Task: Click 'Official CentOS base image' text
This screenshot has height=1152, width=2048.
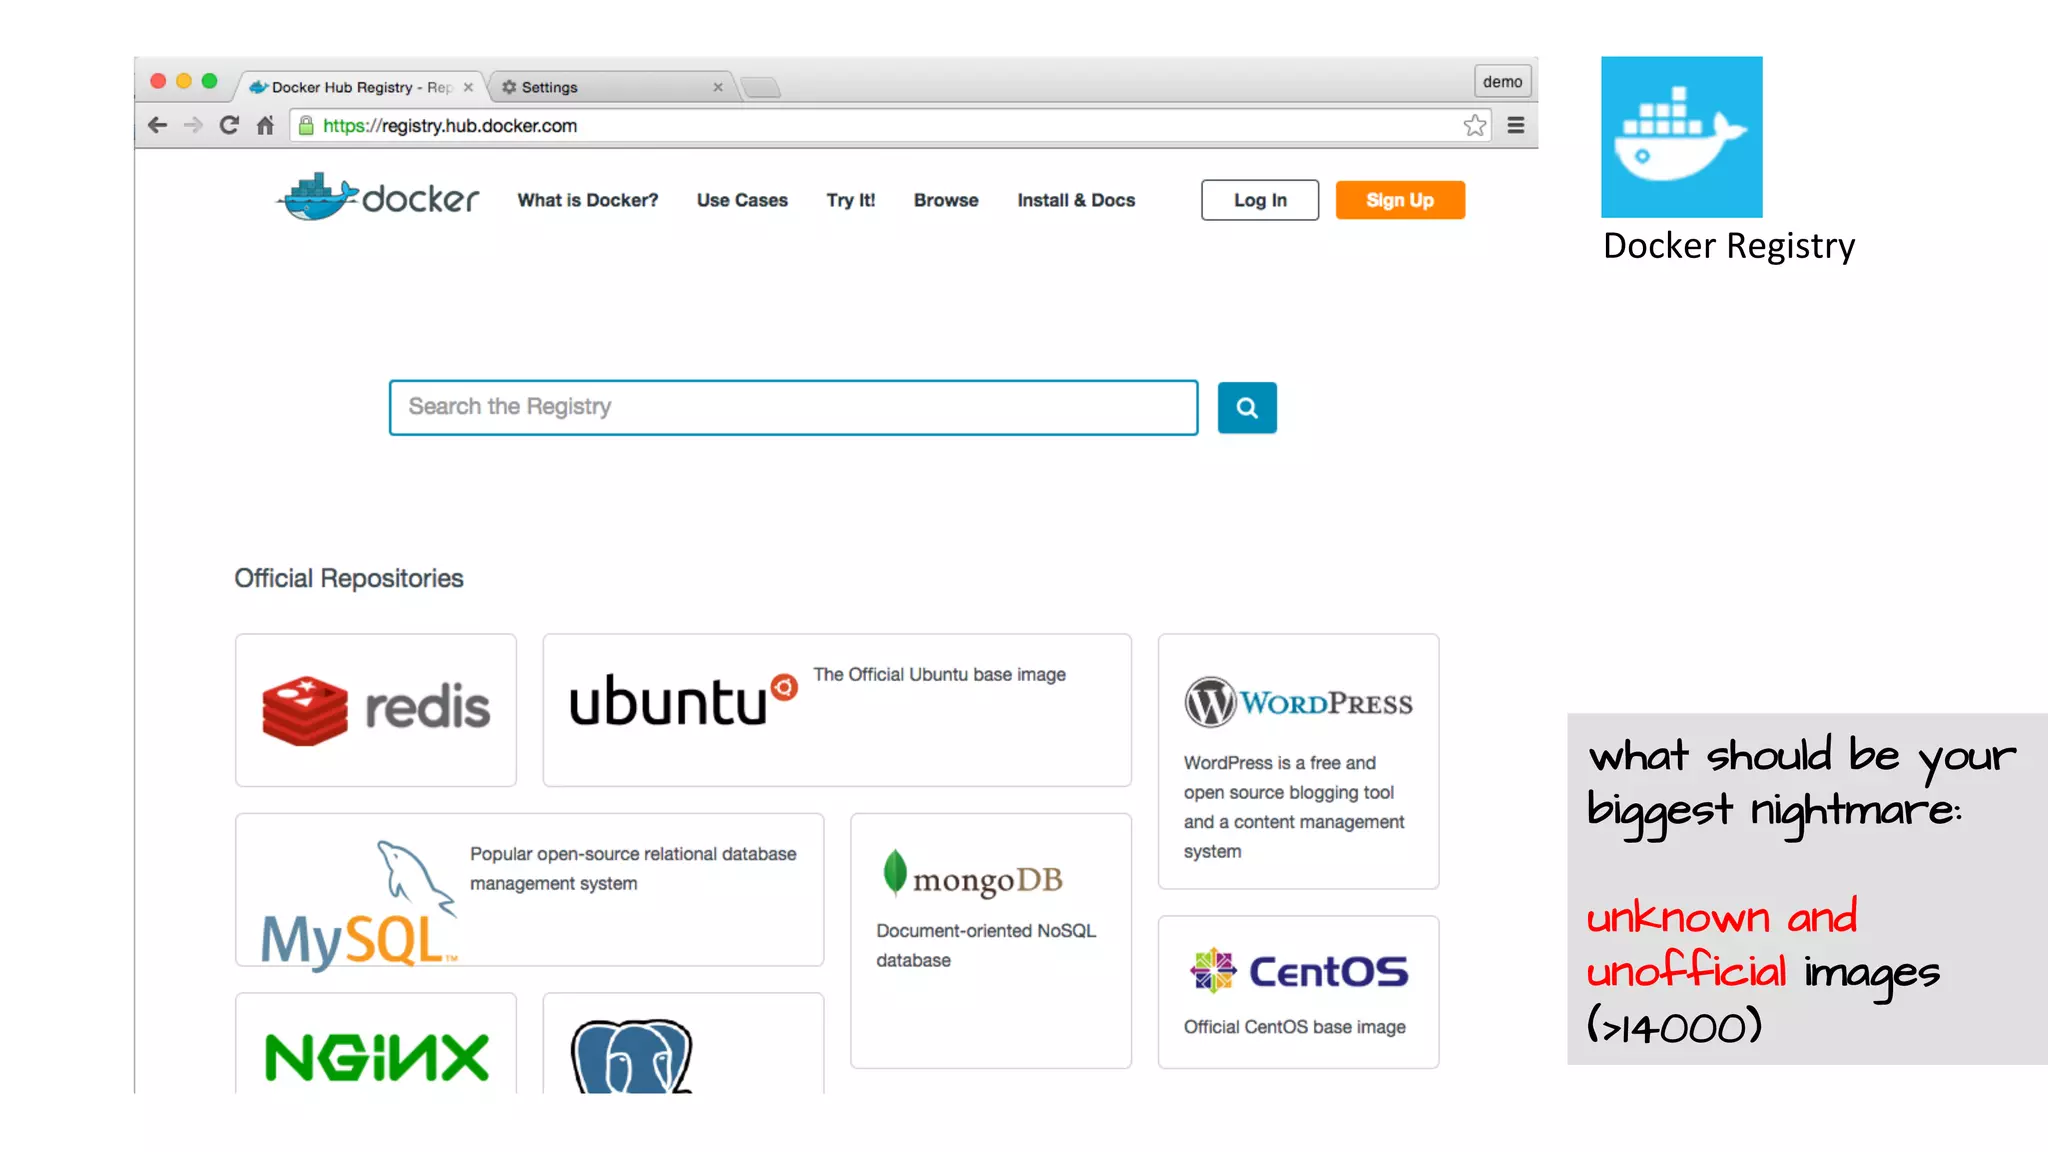Action: point(1294,1027)
